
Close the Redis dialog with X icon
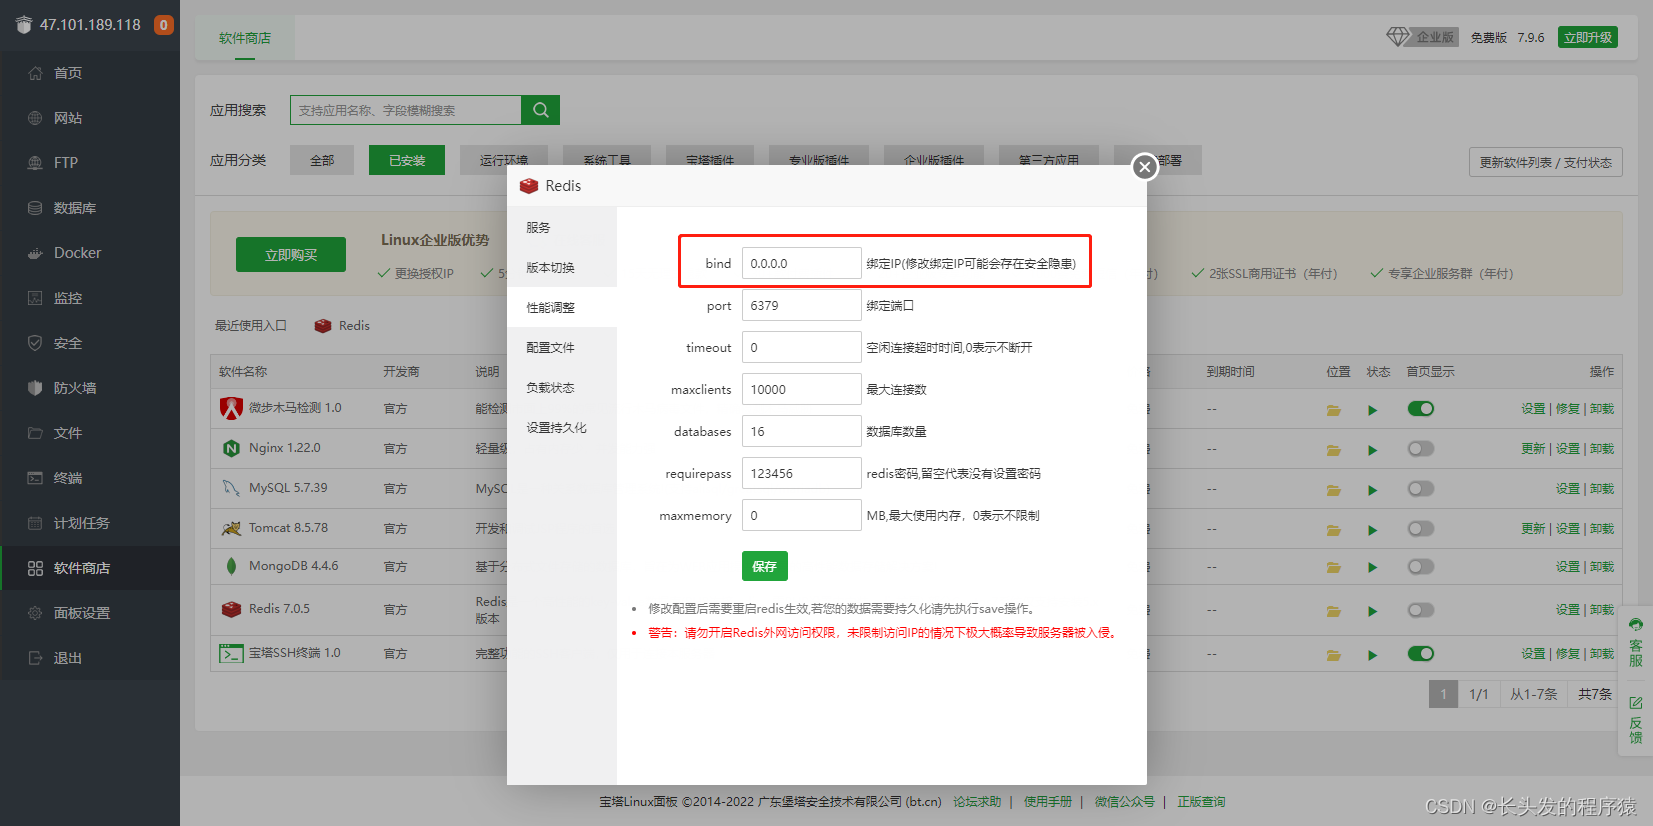coord(1145,167)
